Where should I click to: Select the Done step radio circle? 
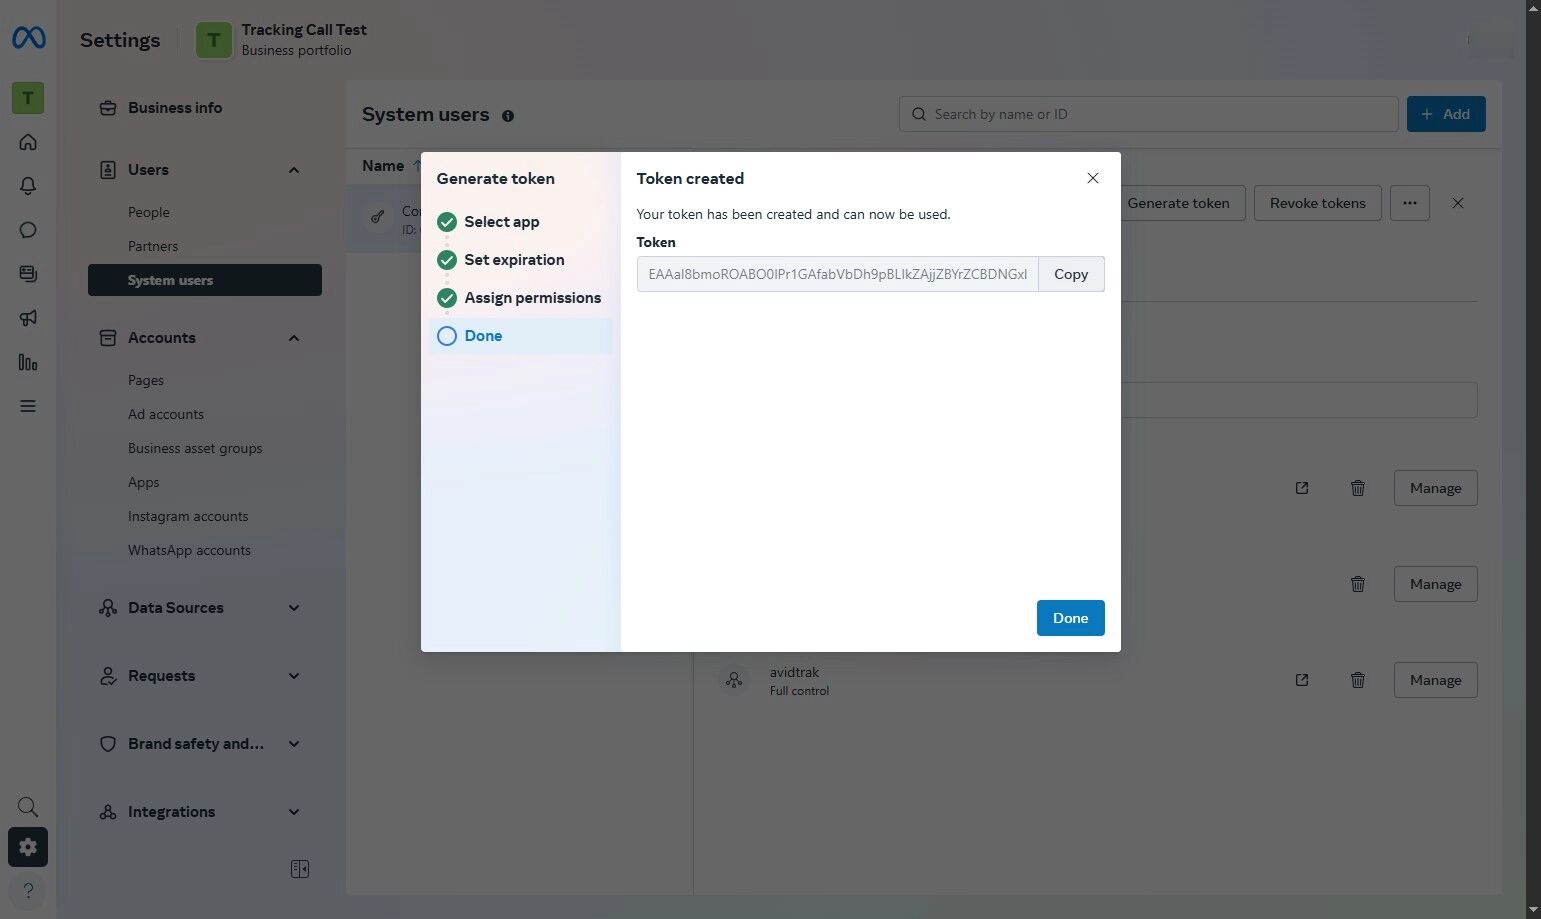click(447, 336)
